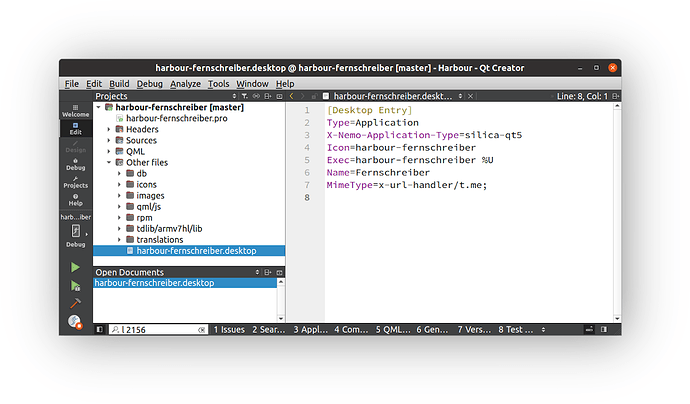
Task: Expand the qml/js folder
Action: click(x=119, y=206)
